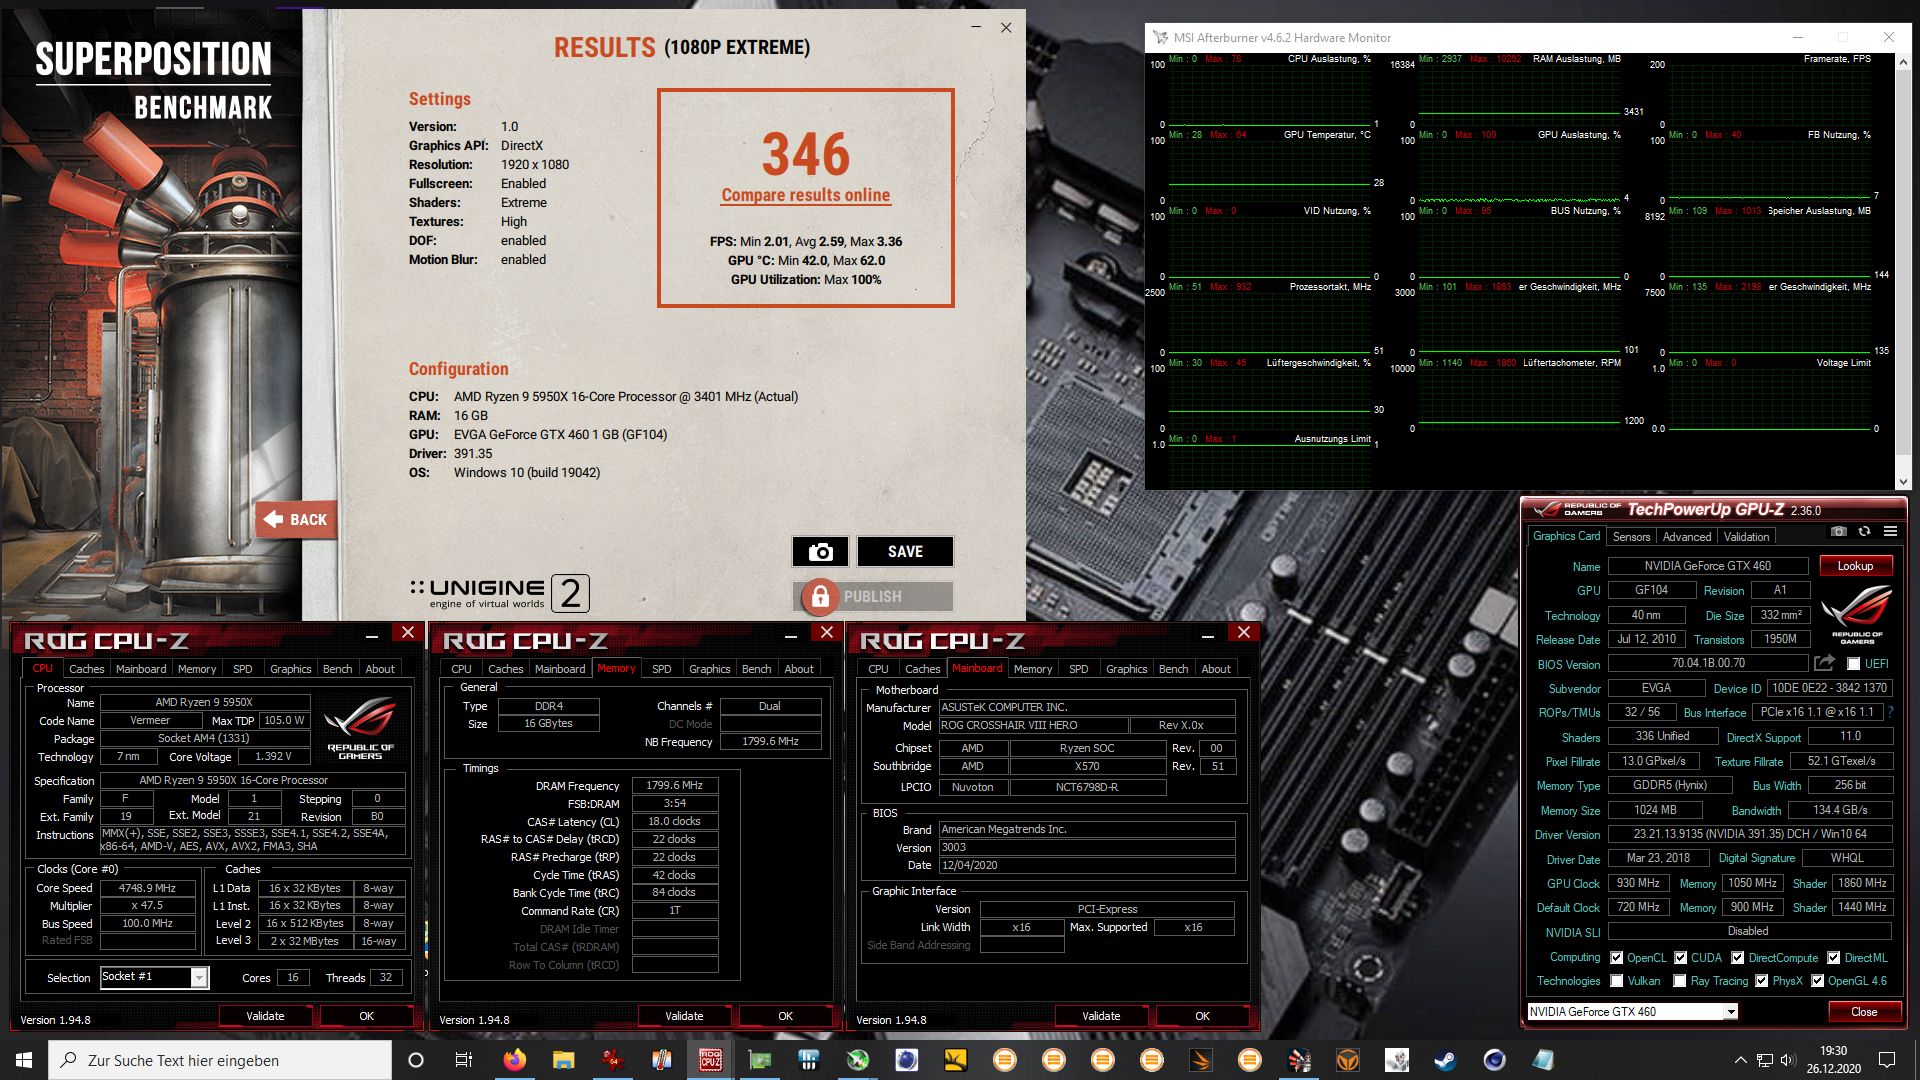Click the 4748.9 MHz Core Speed value

tap(147, 888)
